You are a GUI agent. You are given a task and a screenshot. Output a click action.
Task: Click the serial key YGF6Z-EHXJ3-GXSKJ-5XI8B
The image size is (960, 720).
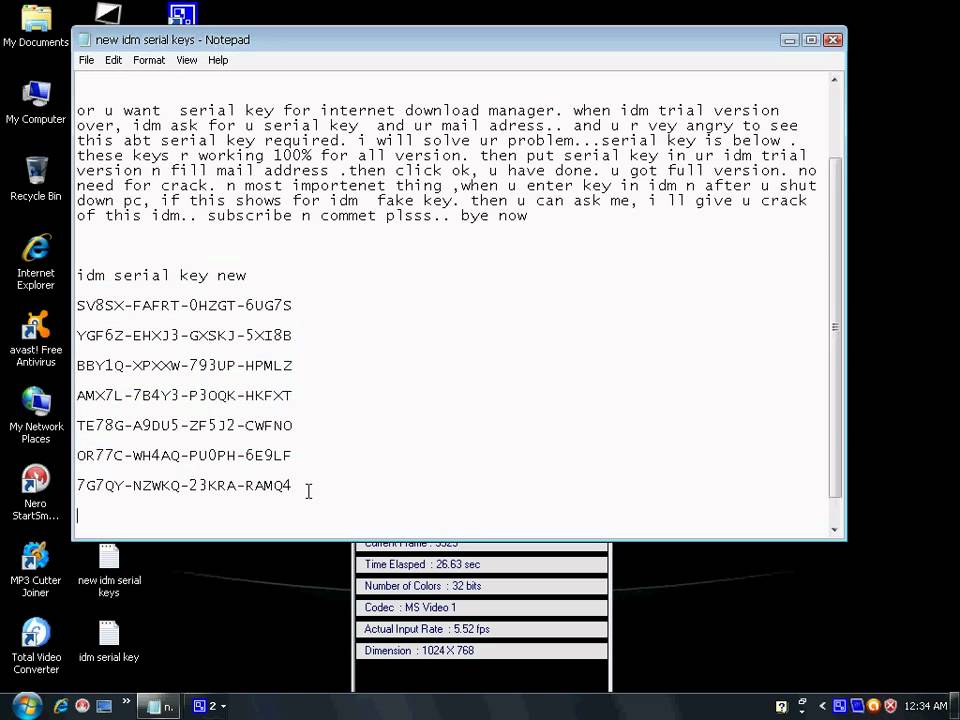[184, 336]
